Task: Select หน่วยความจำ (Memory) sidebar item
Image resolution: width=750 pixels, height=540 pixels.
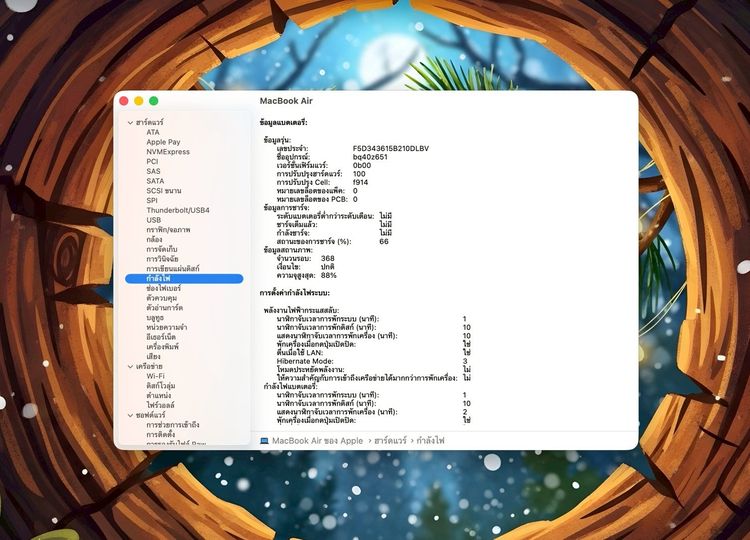Action: tap(167, 327)
